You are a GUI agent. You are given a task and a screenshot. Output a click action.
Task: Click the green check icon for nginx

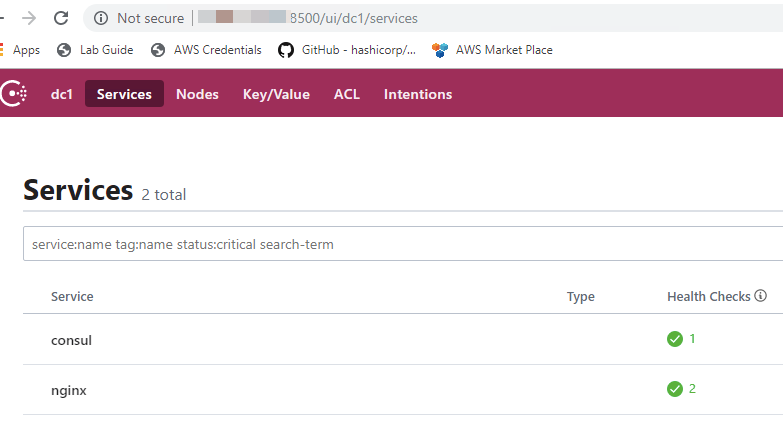coord(675,389)
